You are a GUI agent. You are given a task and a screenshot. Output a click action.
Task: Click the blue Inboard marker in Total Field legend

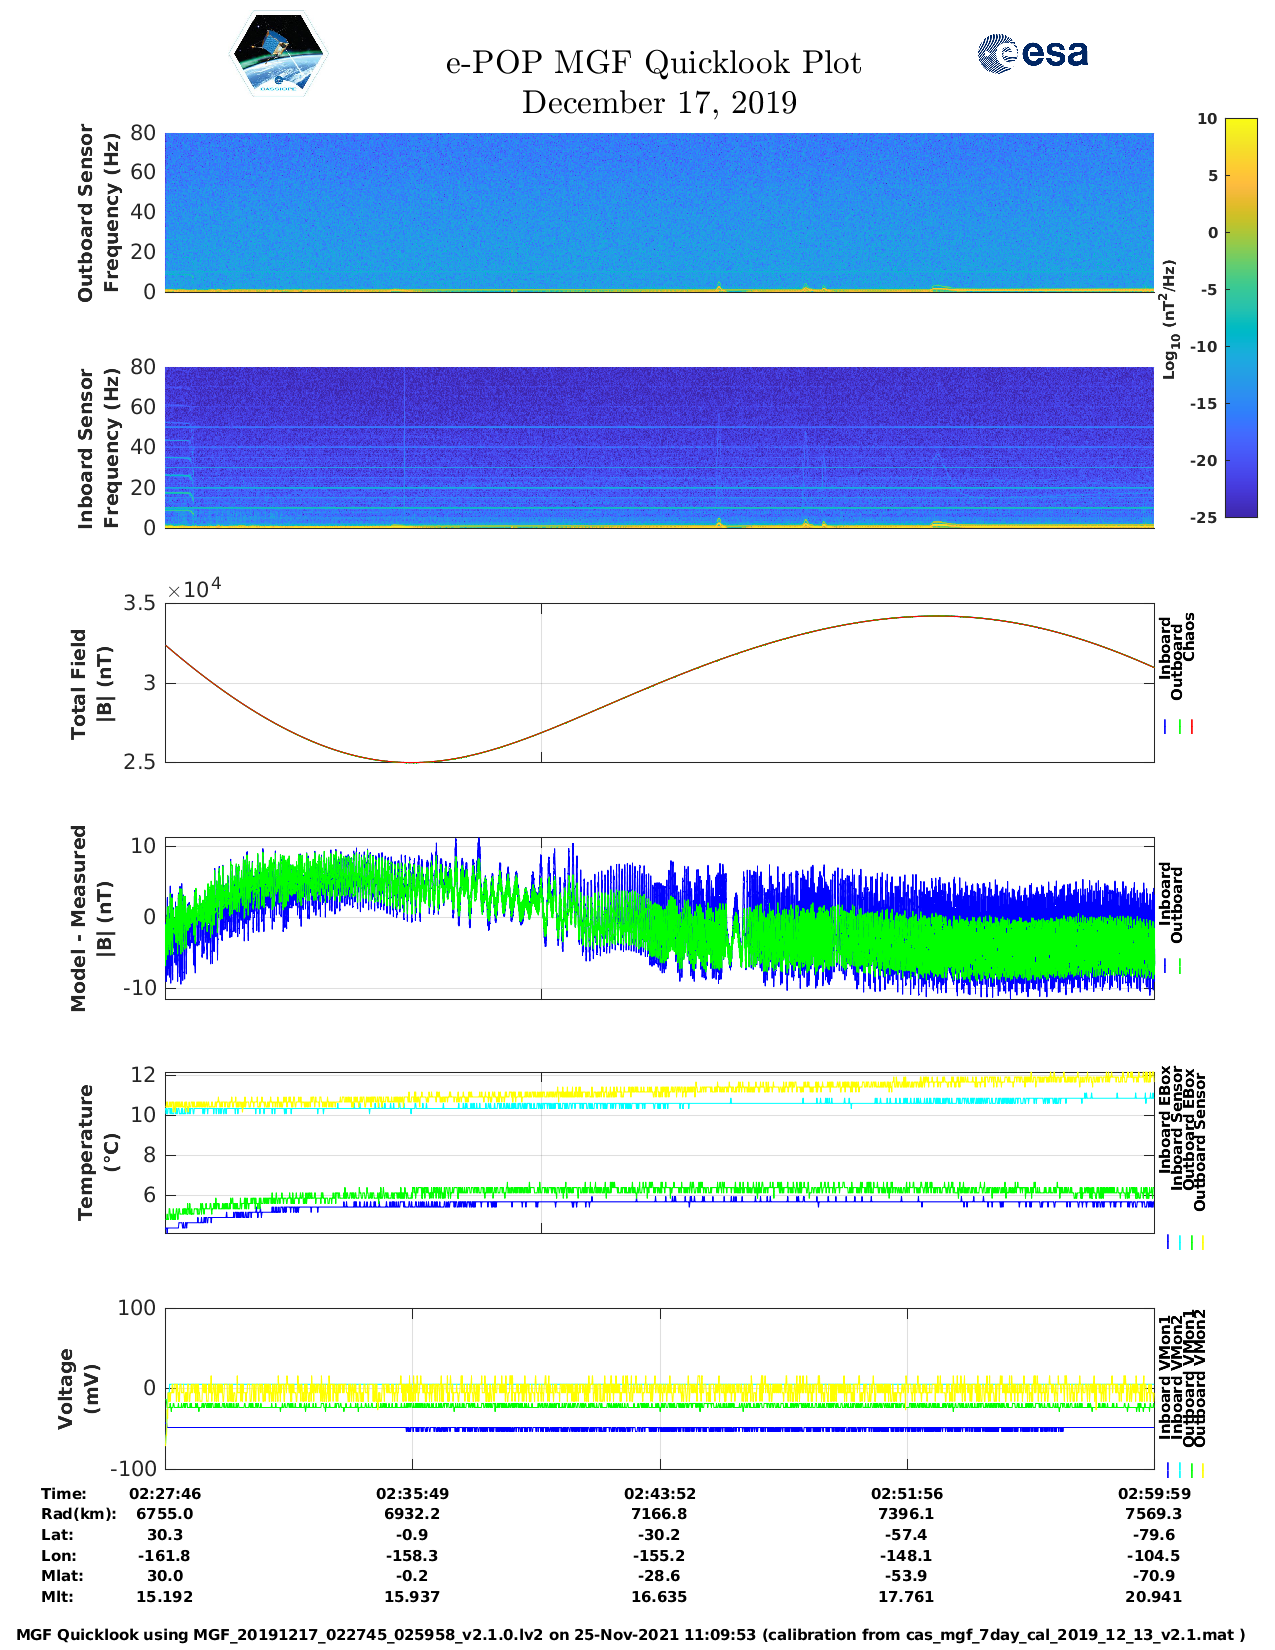[x=1166, y=727]
